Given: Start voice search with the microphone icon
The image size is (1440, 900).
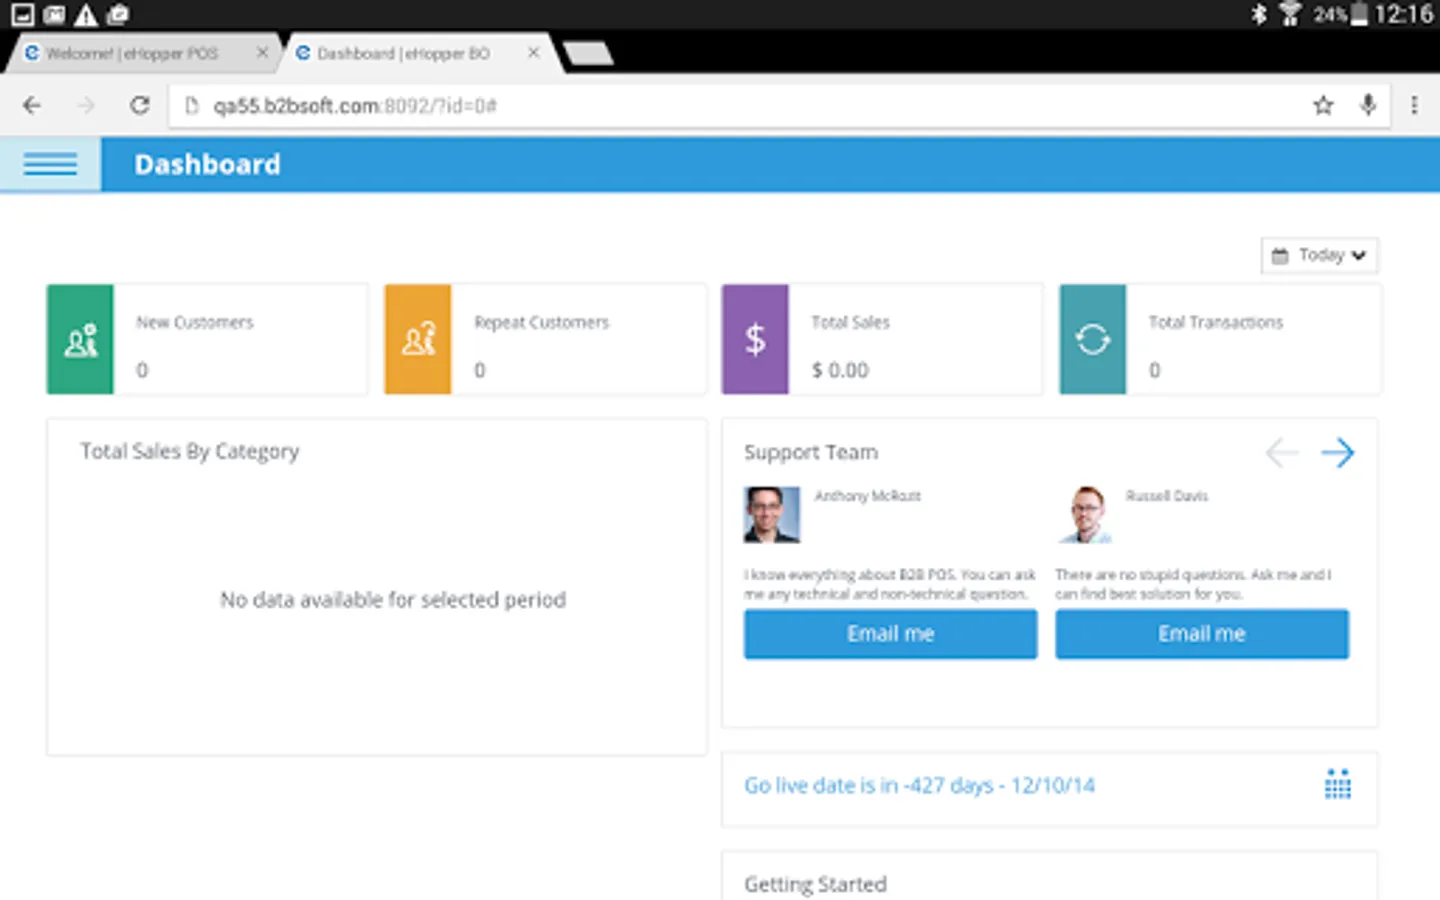Looking at the screenshot, I should [1367, 104].
